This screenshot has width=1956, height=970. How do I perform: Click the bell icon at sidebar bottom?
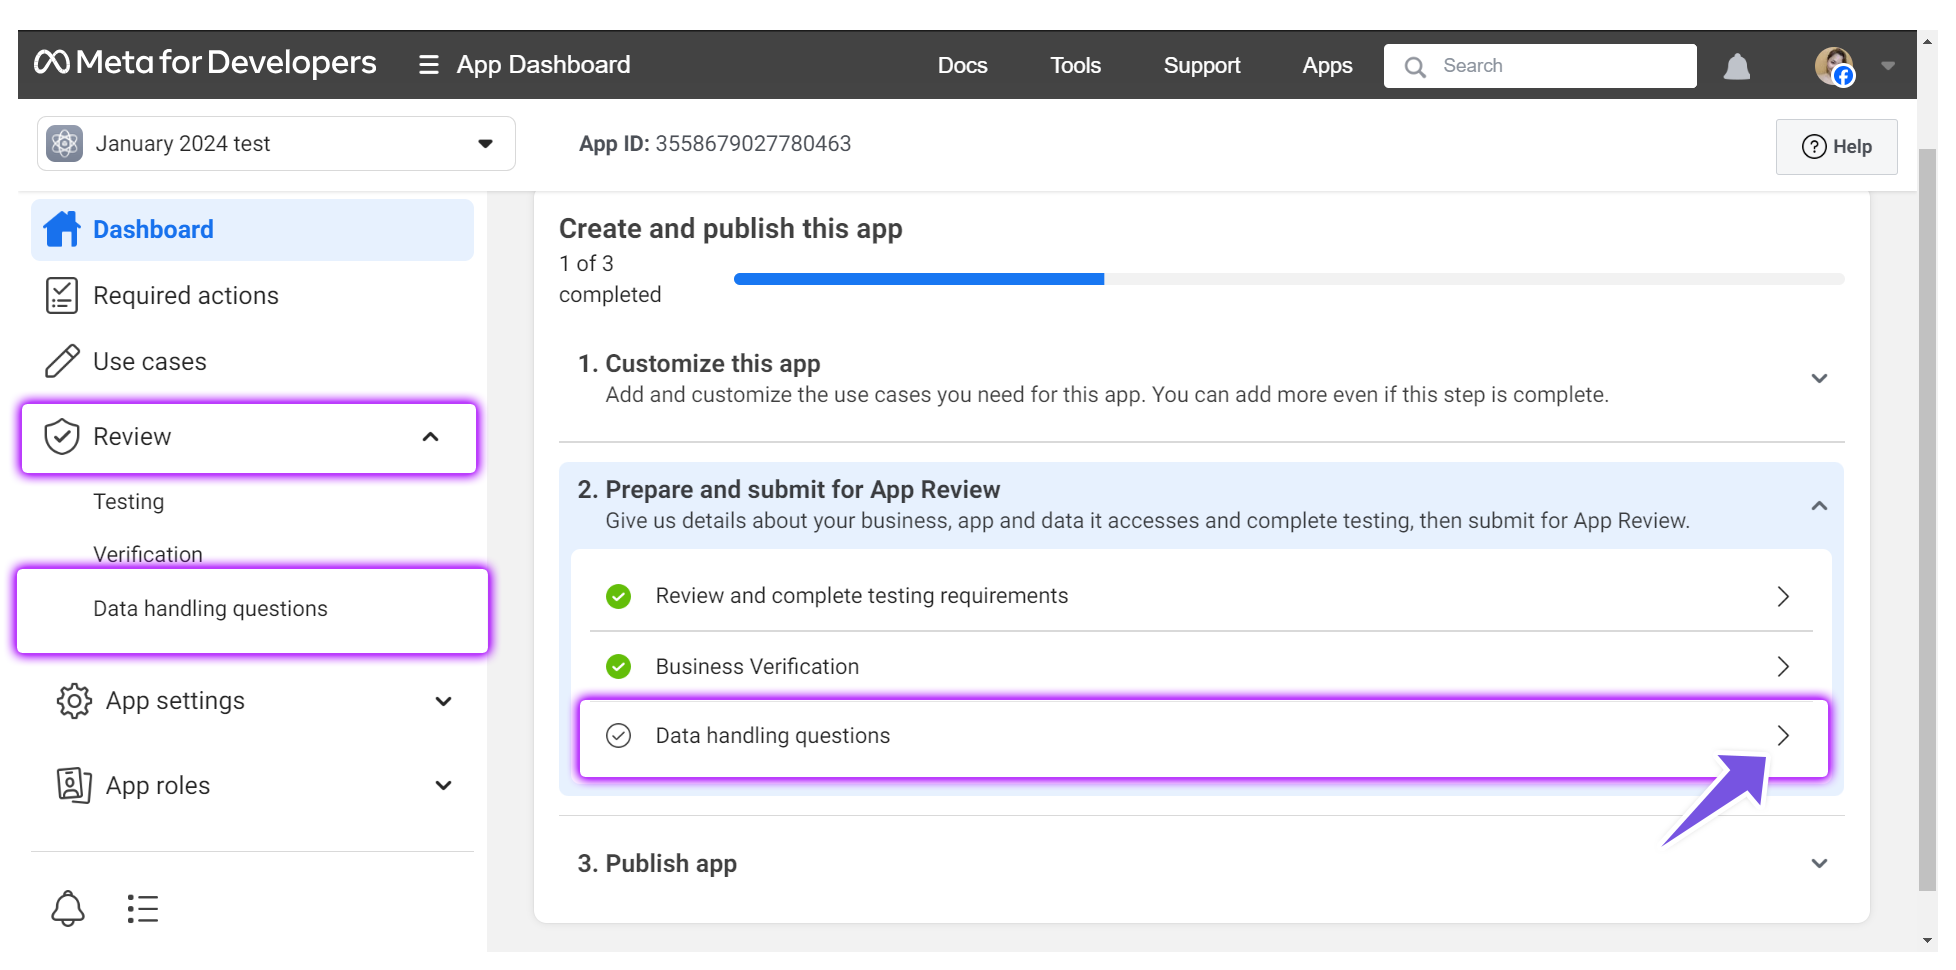68,908
